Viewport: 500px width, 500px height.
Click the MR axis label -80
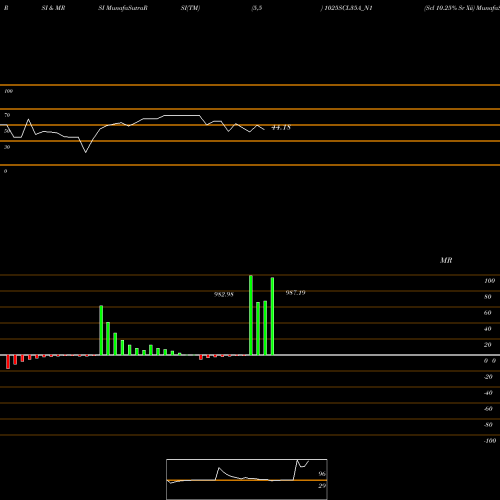(488, 425)
